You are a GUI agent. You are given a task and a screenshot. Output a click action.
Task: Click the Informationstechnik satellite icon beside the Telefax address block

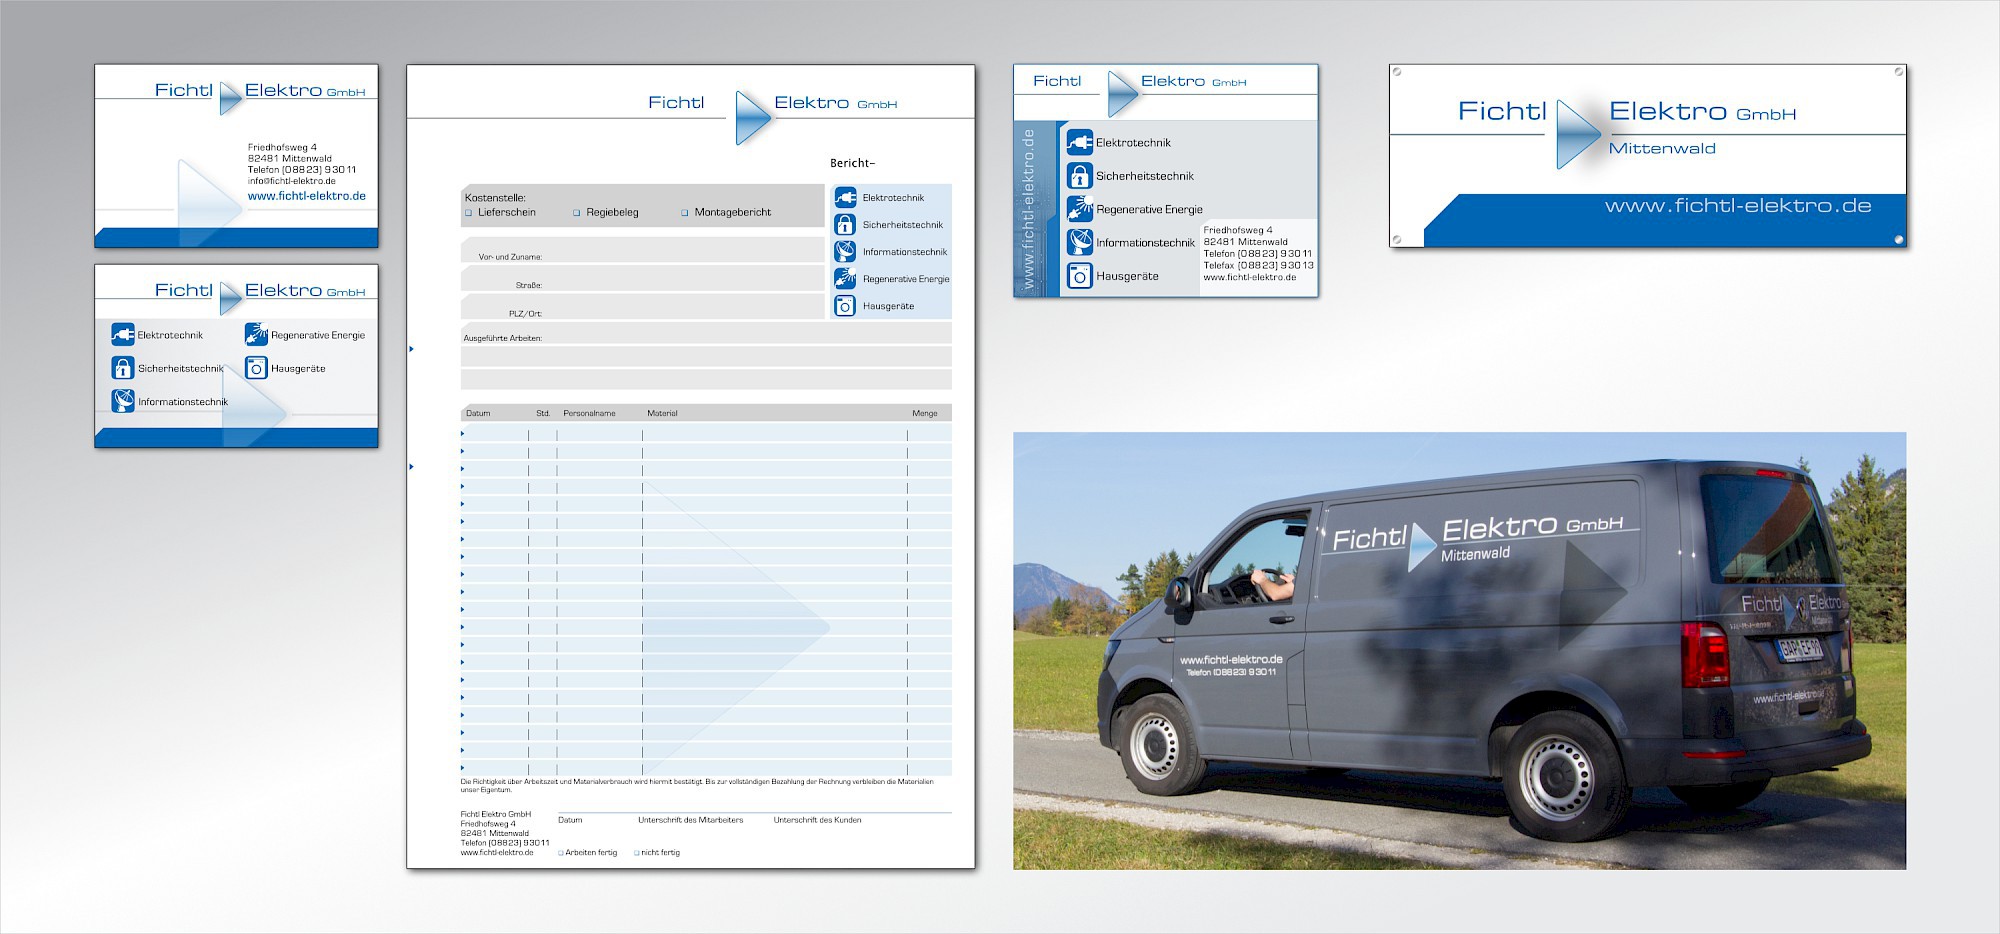tap(1079, 242)
